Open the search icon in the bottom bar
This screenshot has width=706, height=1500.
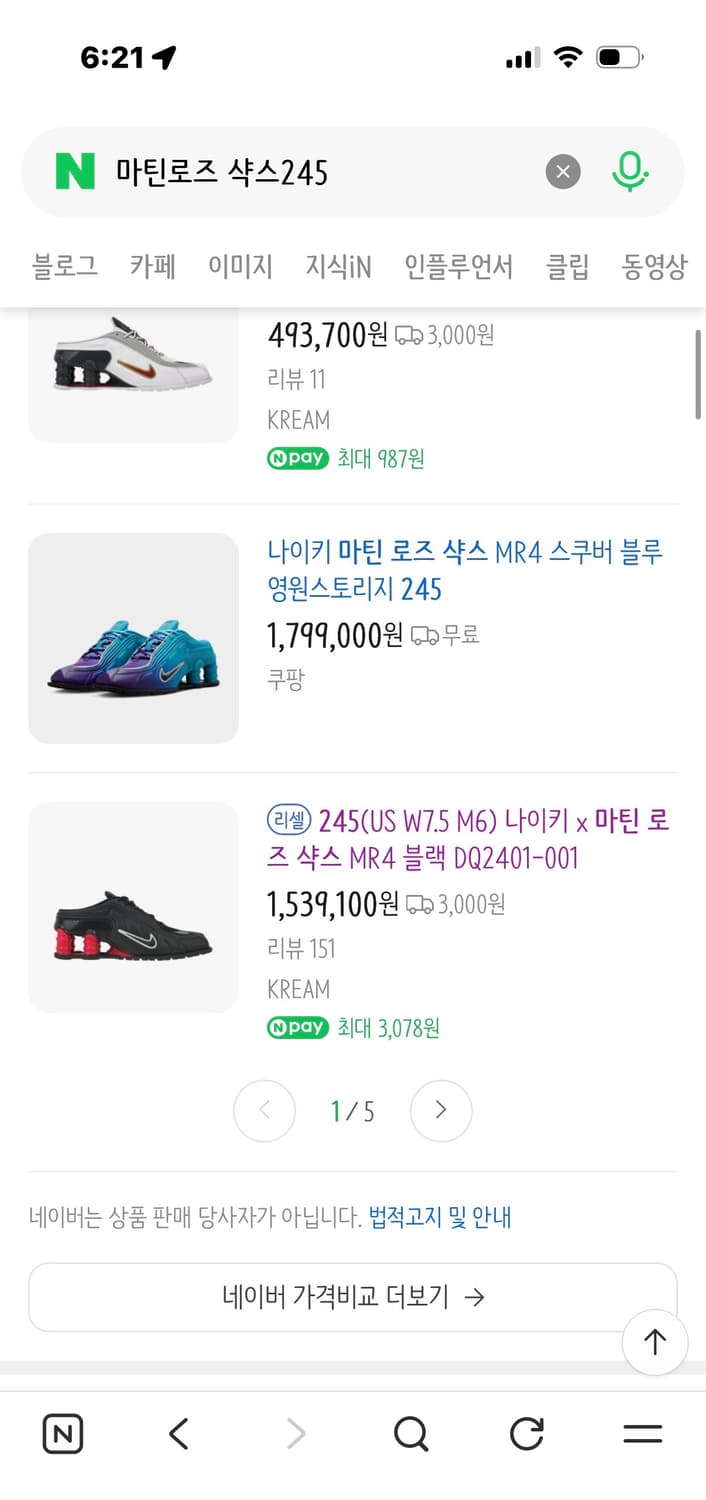click(411, 1434)
